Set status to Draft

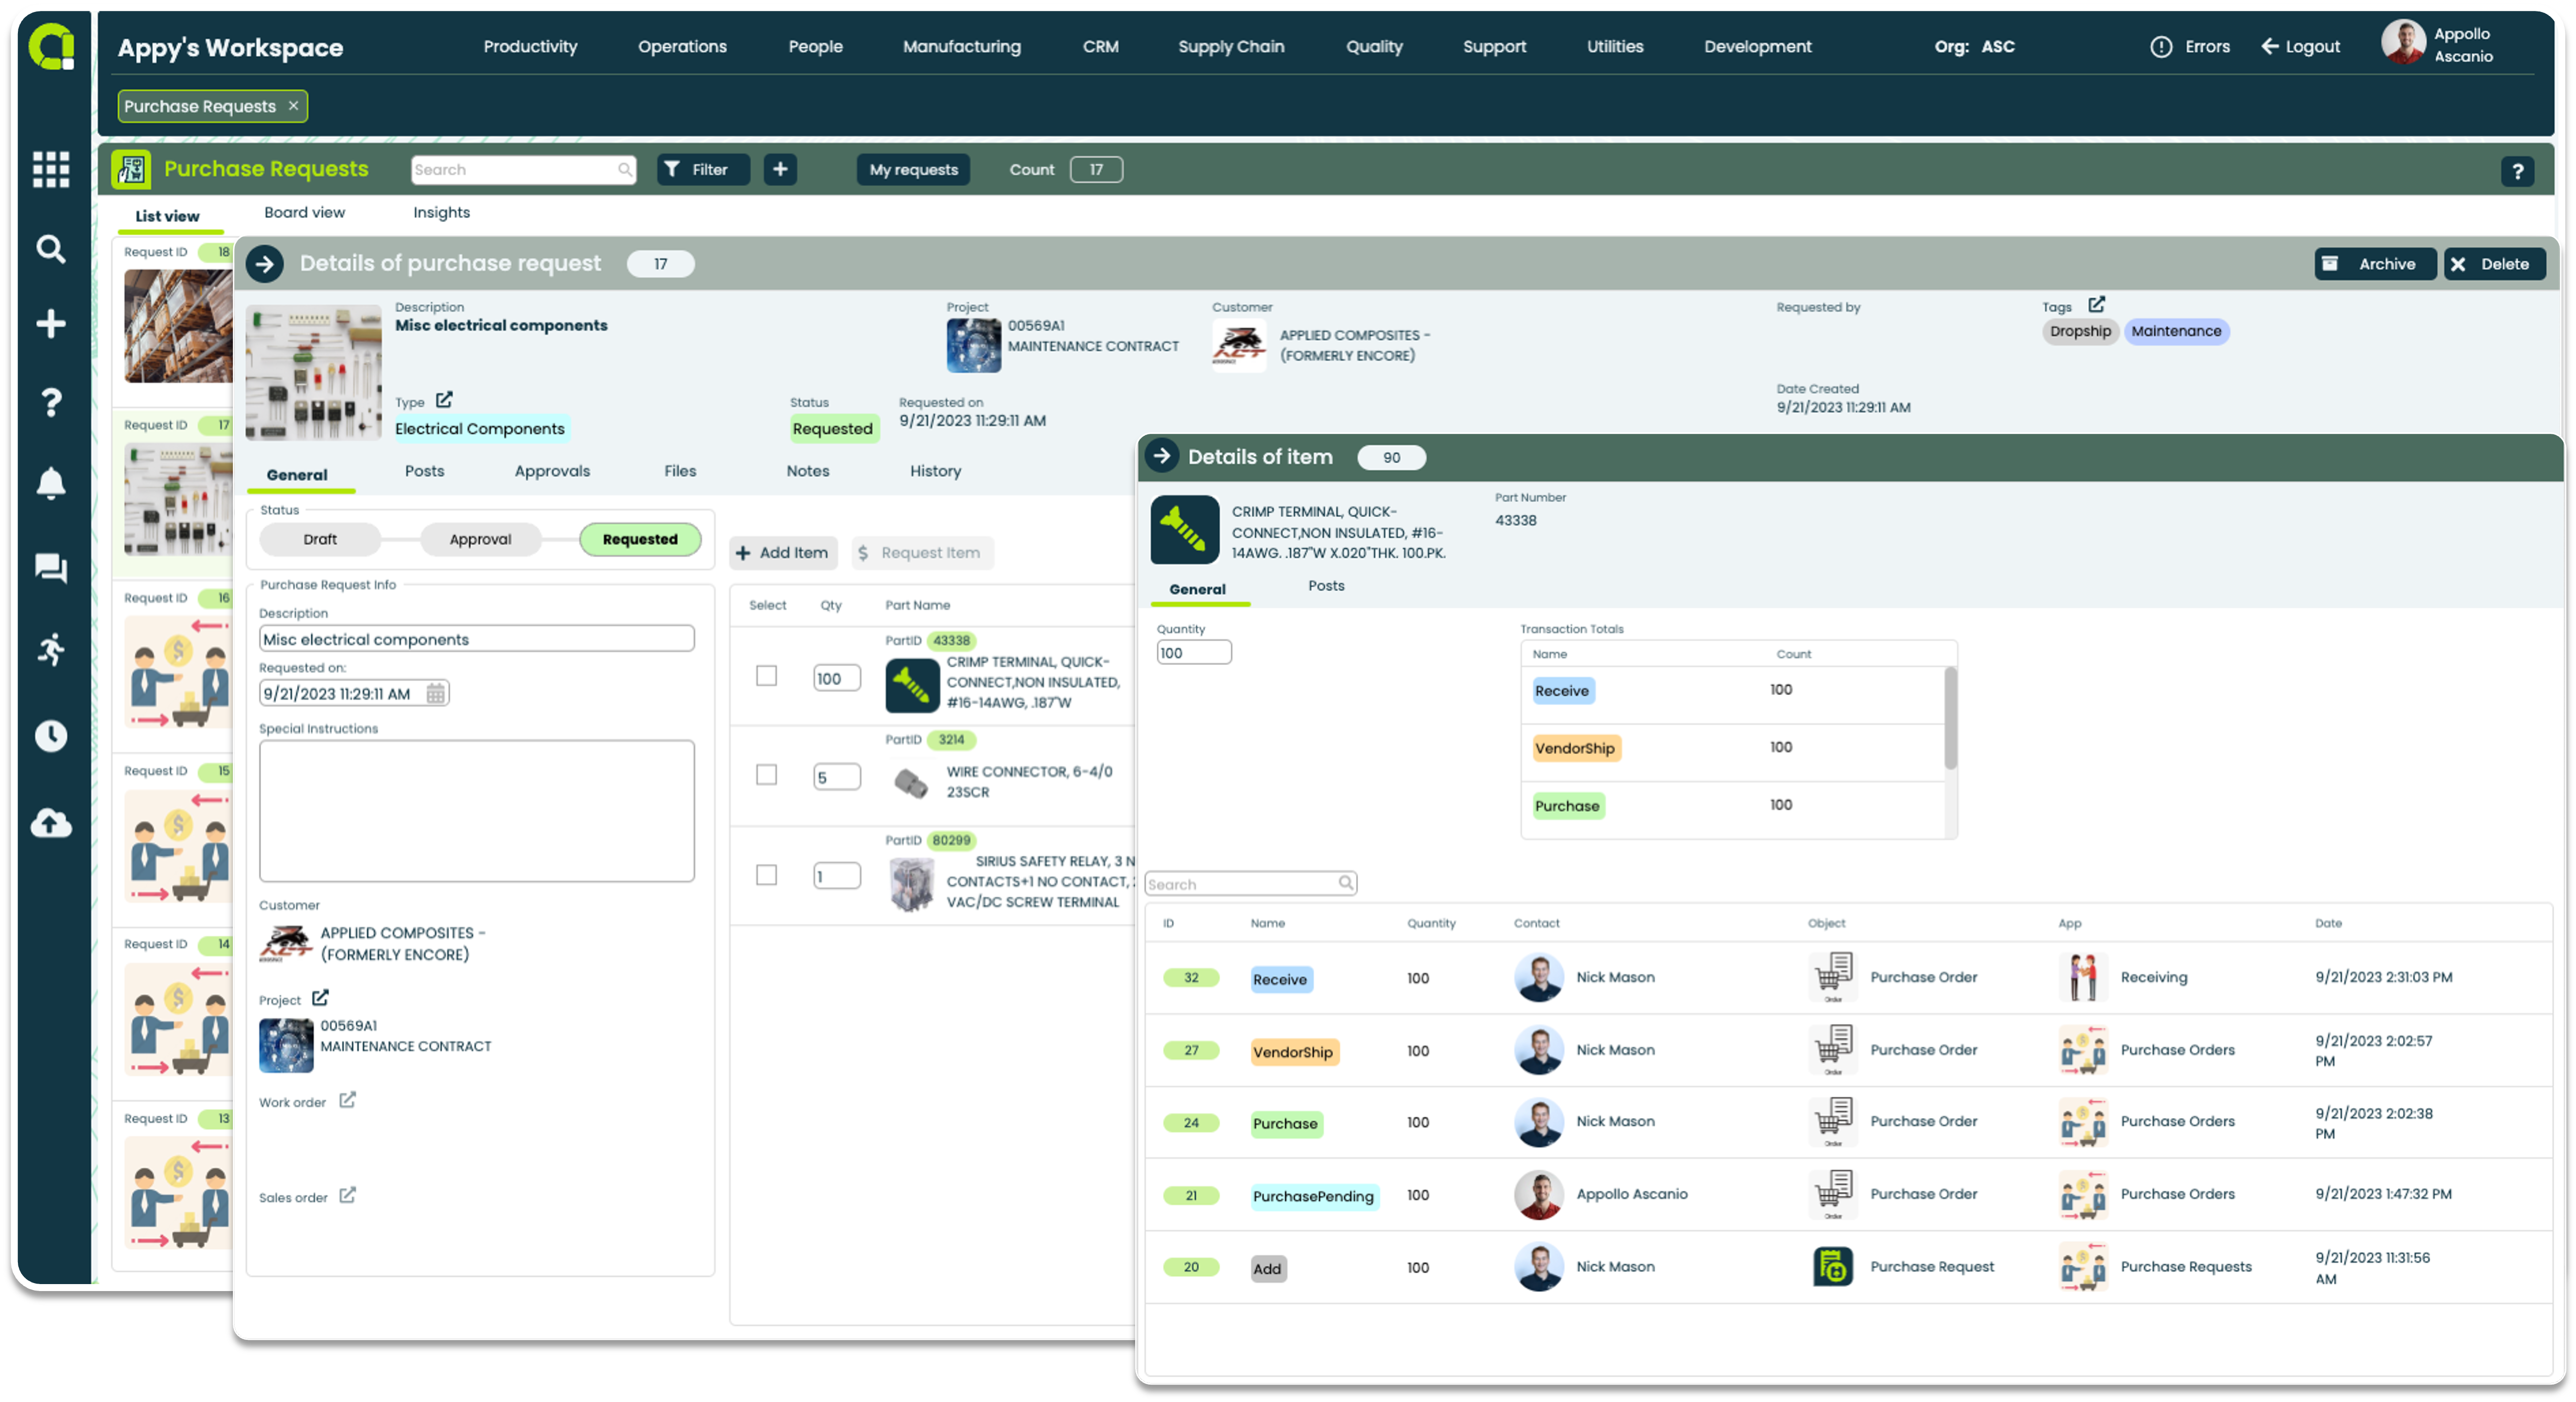[320, 539]
